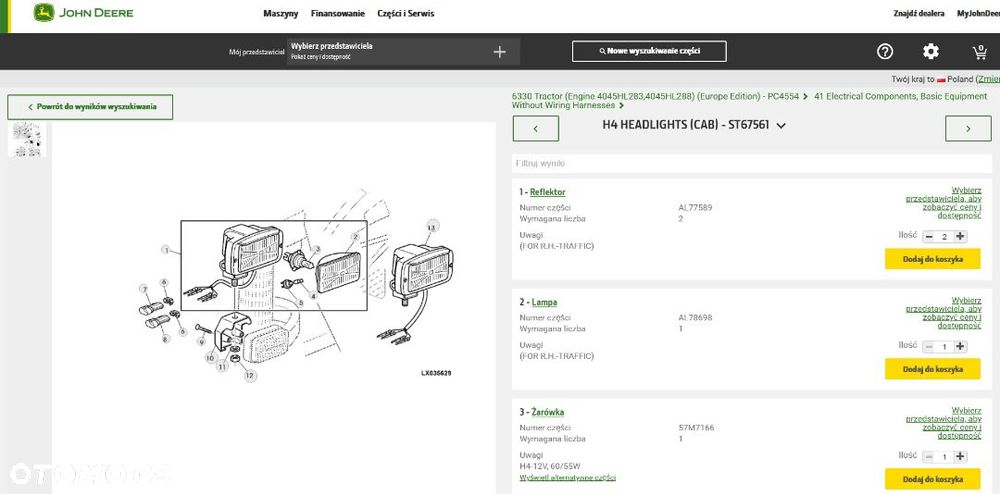Increase Żarówka quantity with plus
The height and width of the screenshot is (494, 1000).
pos(960,456)
